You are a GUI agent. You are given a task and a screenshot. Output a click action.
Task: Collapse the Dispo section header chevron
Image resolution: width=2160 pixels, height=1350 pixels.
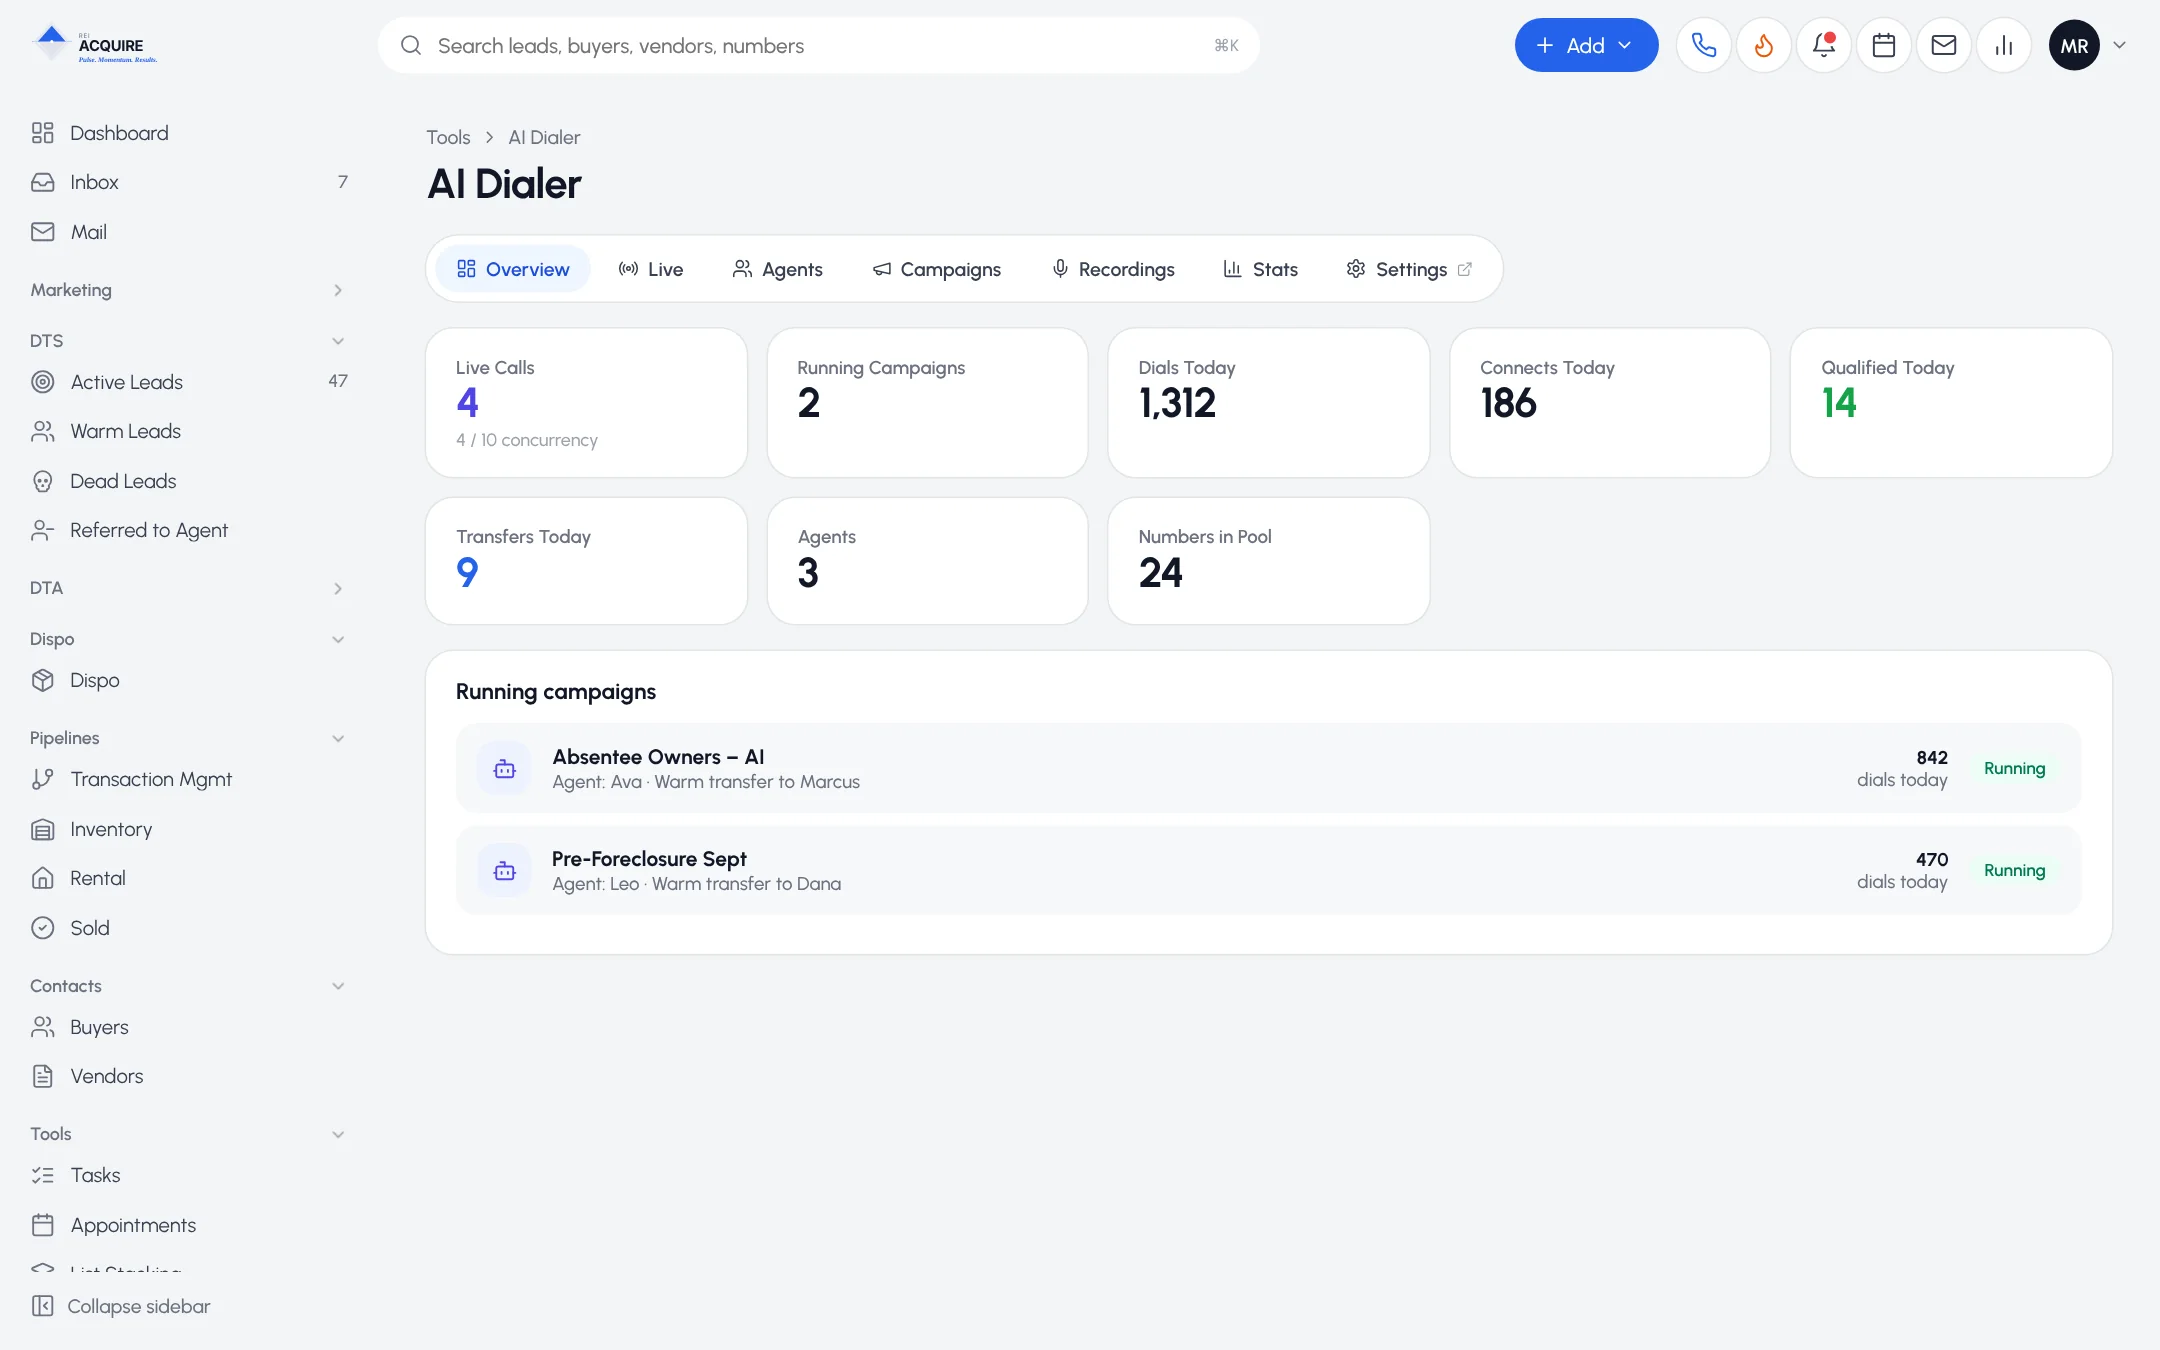click(x=338, y=639)
